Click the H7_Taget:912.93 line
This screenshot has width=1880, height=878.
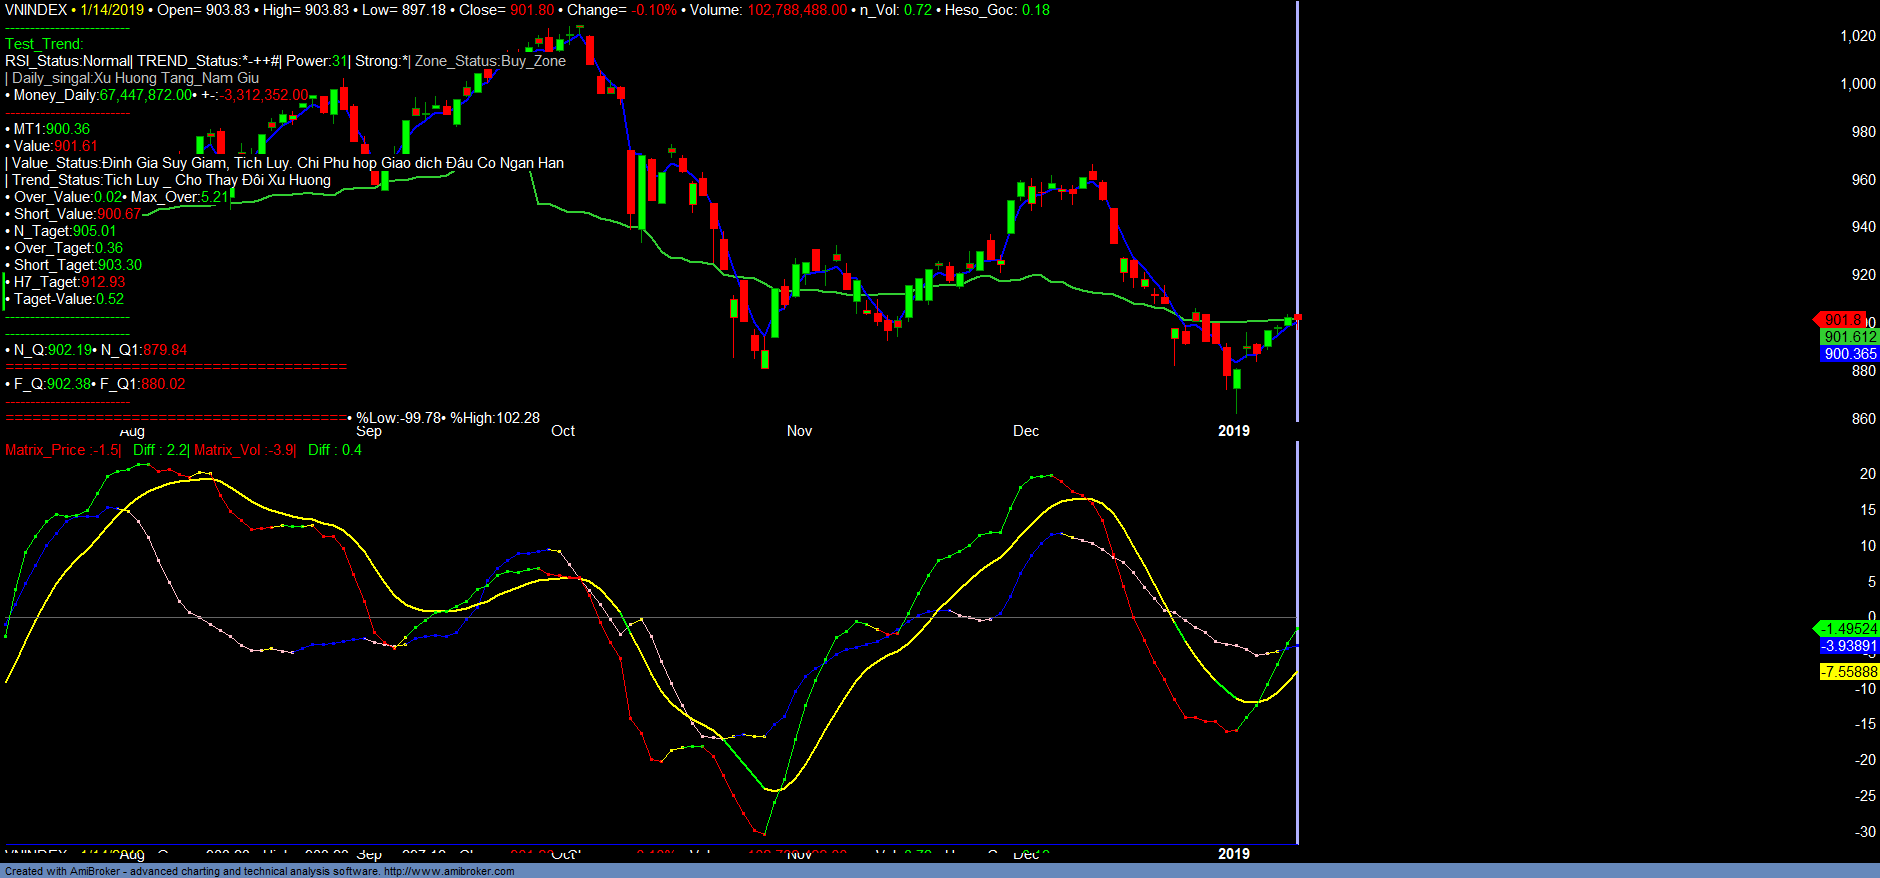[69, 282]
